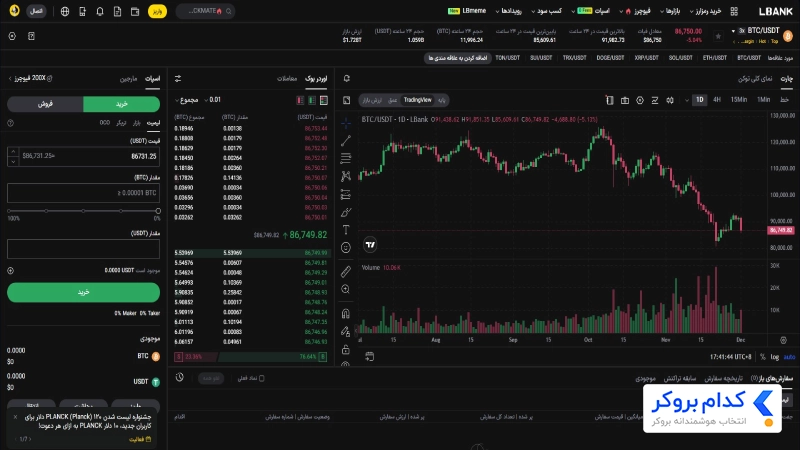
Task: Show only sell orders order book view
Action: (x=300, y=100)
